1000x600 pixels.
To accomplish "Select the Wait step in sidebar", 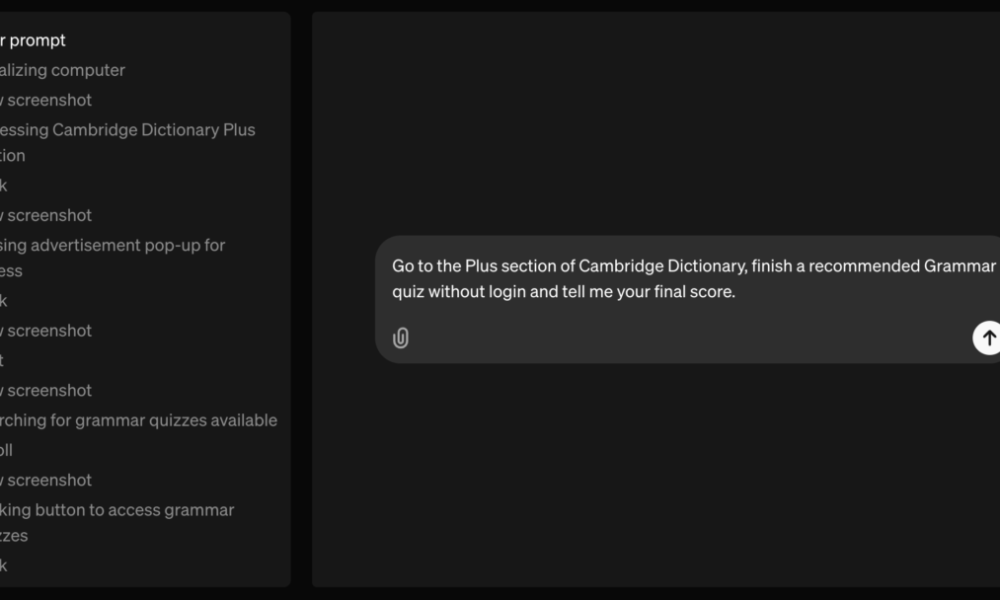I will [x=4, y=360].
